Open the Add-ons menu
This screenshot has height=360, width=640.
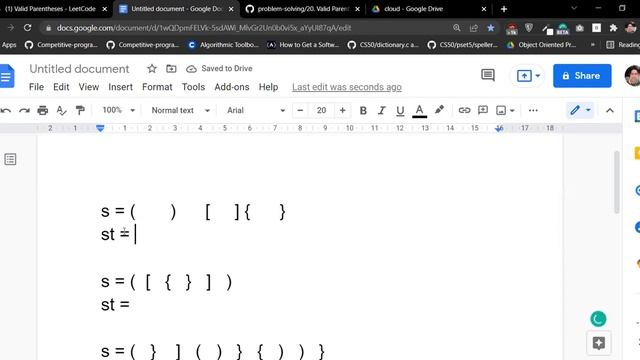231,87
